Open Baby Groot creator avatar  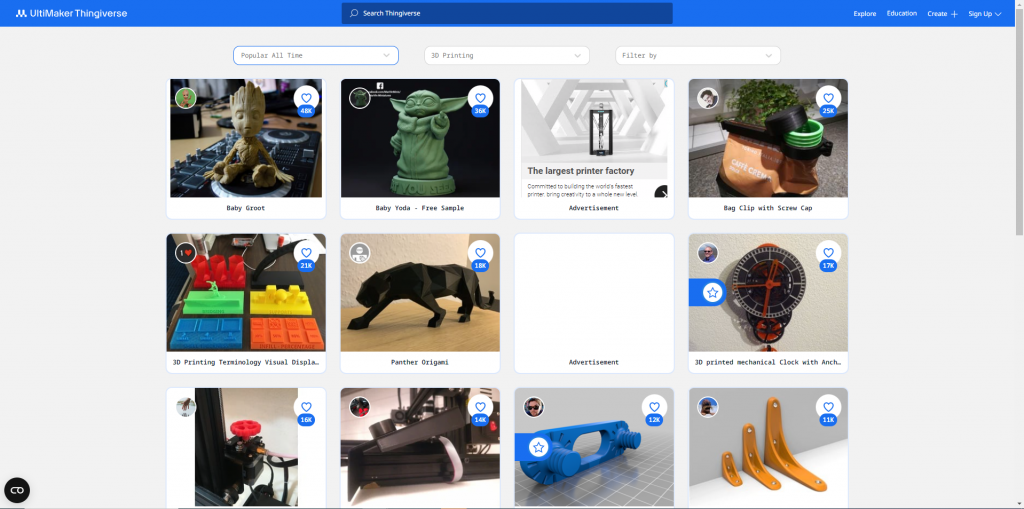(185, 98)
